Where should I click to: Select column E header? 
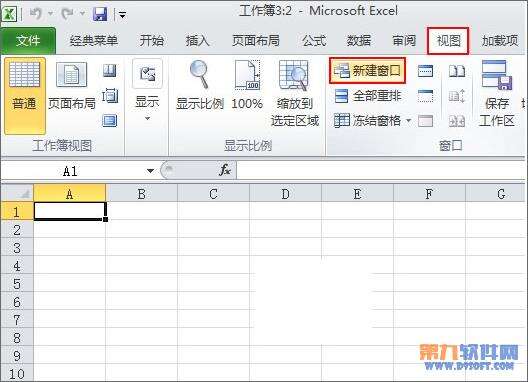357,194
